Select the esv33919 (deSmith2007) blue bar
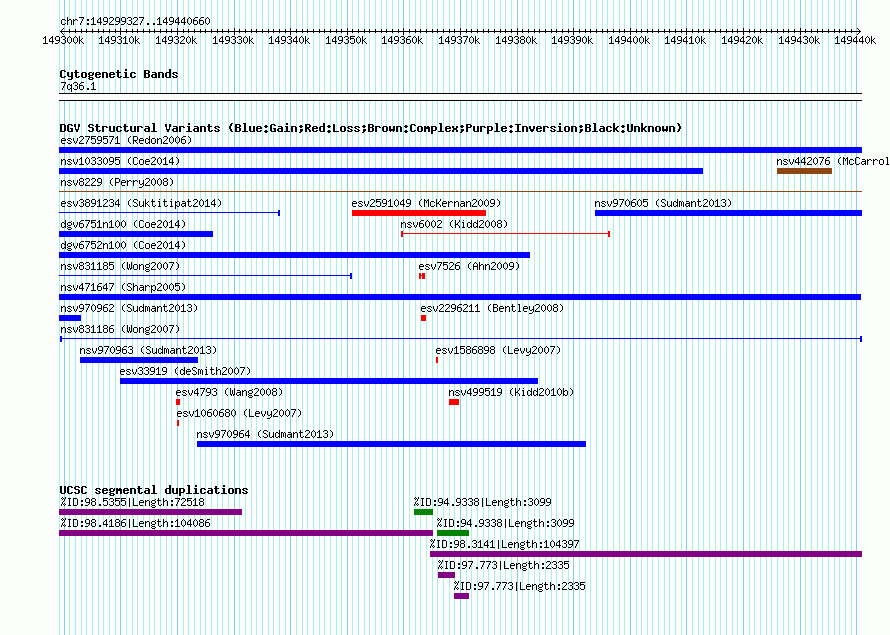 (x=329, y=381)
